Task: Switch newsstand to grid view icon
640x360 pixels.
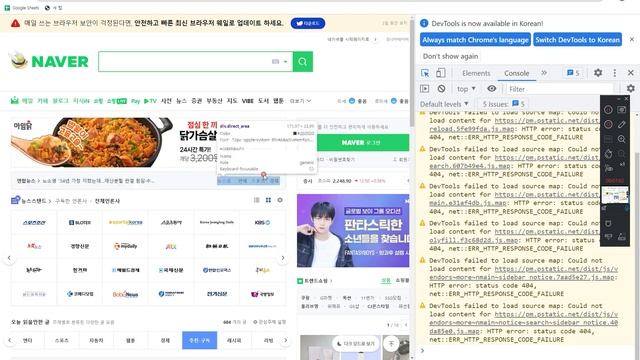Action: pos(268,200)
